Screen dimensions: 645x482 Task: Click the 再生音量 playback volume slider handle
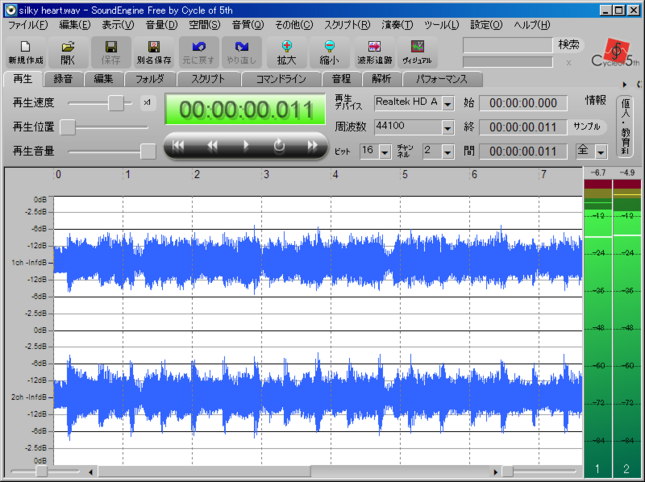click(148, 151)
